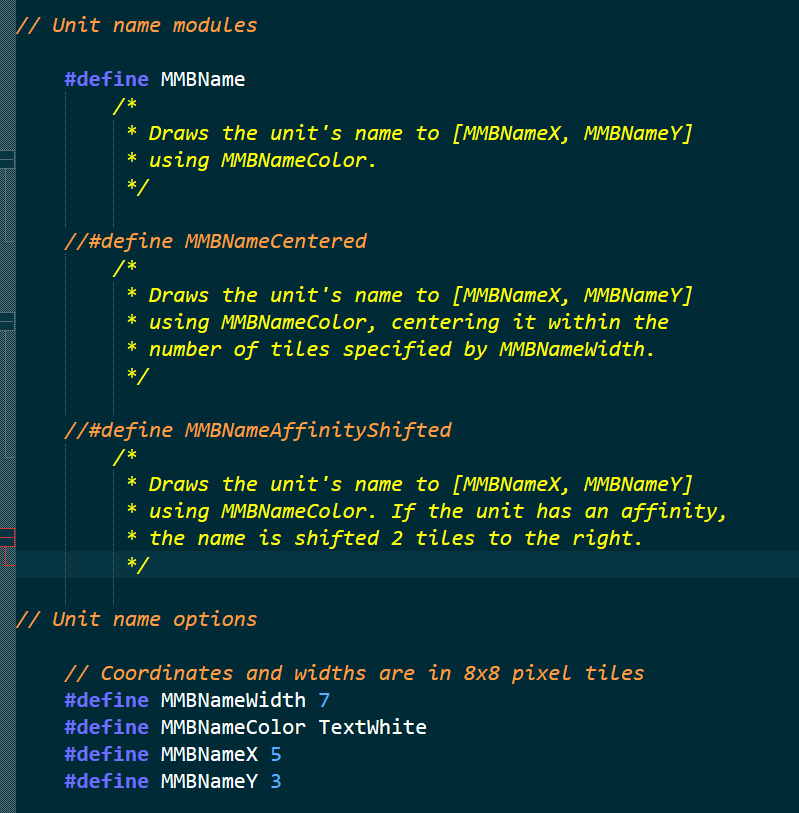Click the MMBNameX value 5

[x=276, y=754]
